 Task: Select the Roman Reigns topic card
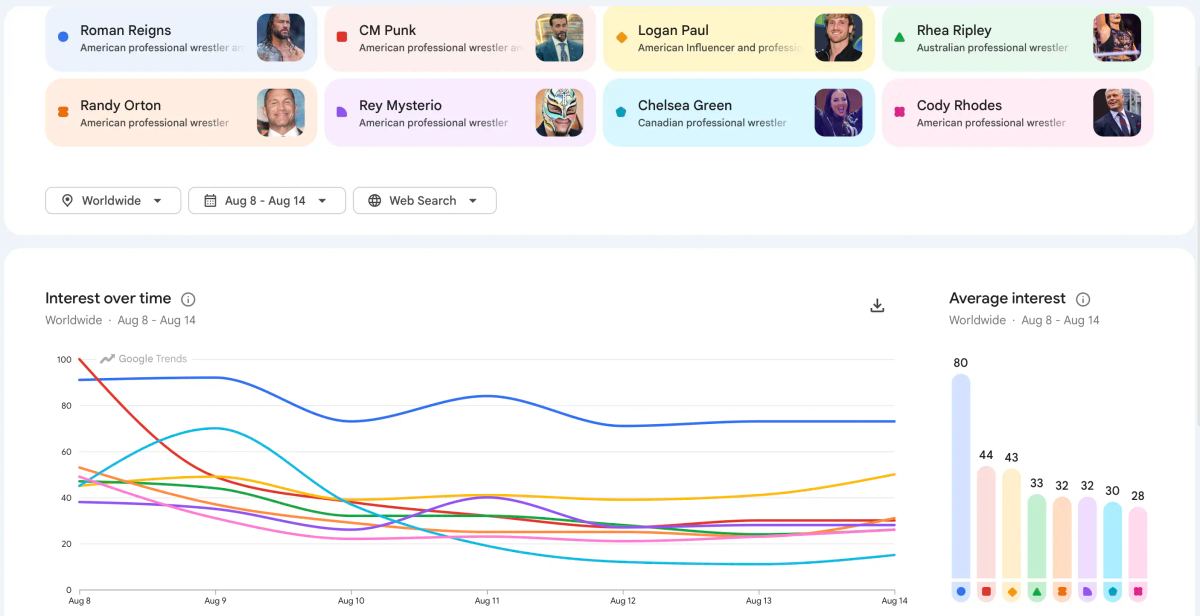tap(181, 38)
